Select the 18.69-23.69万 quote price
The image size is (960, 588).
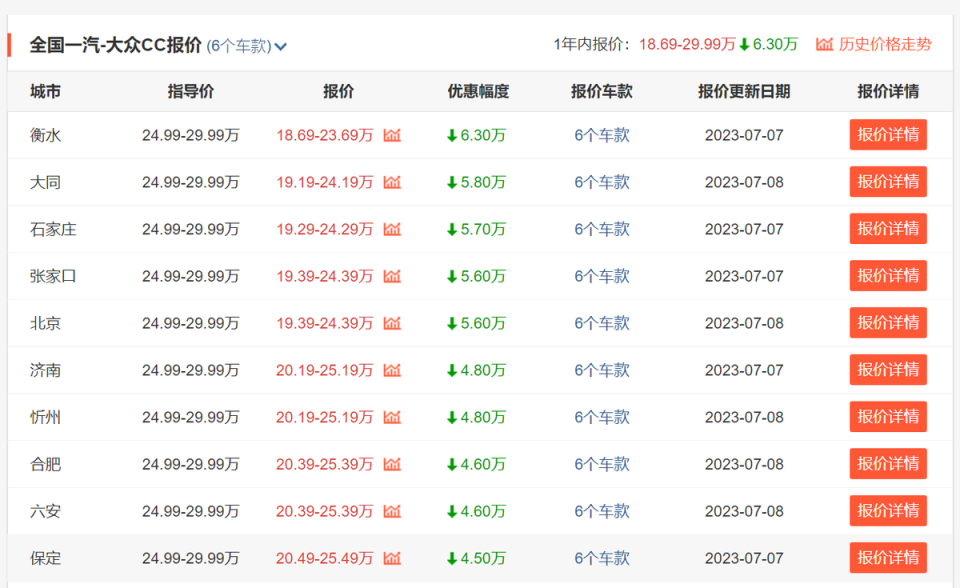[324, 135]
